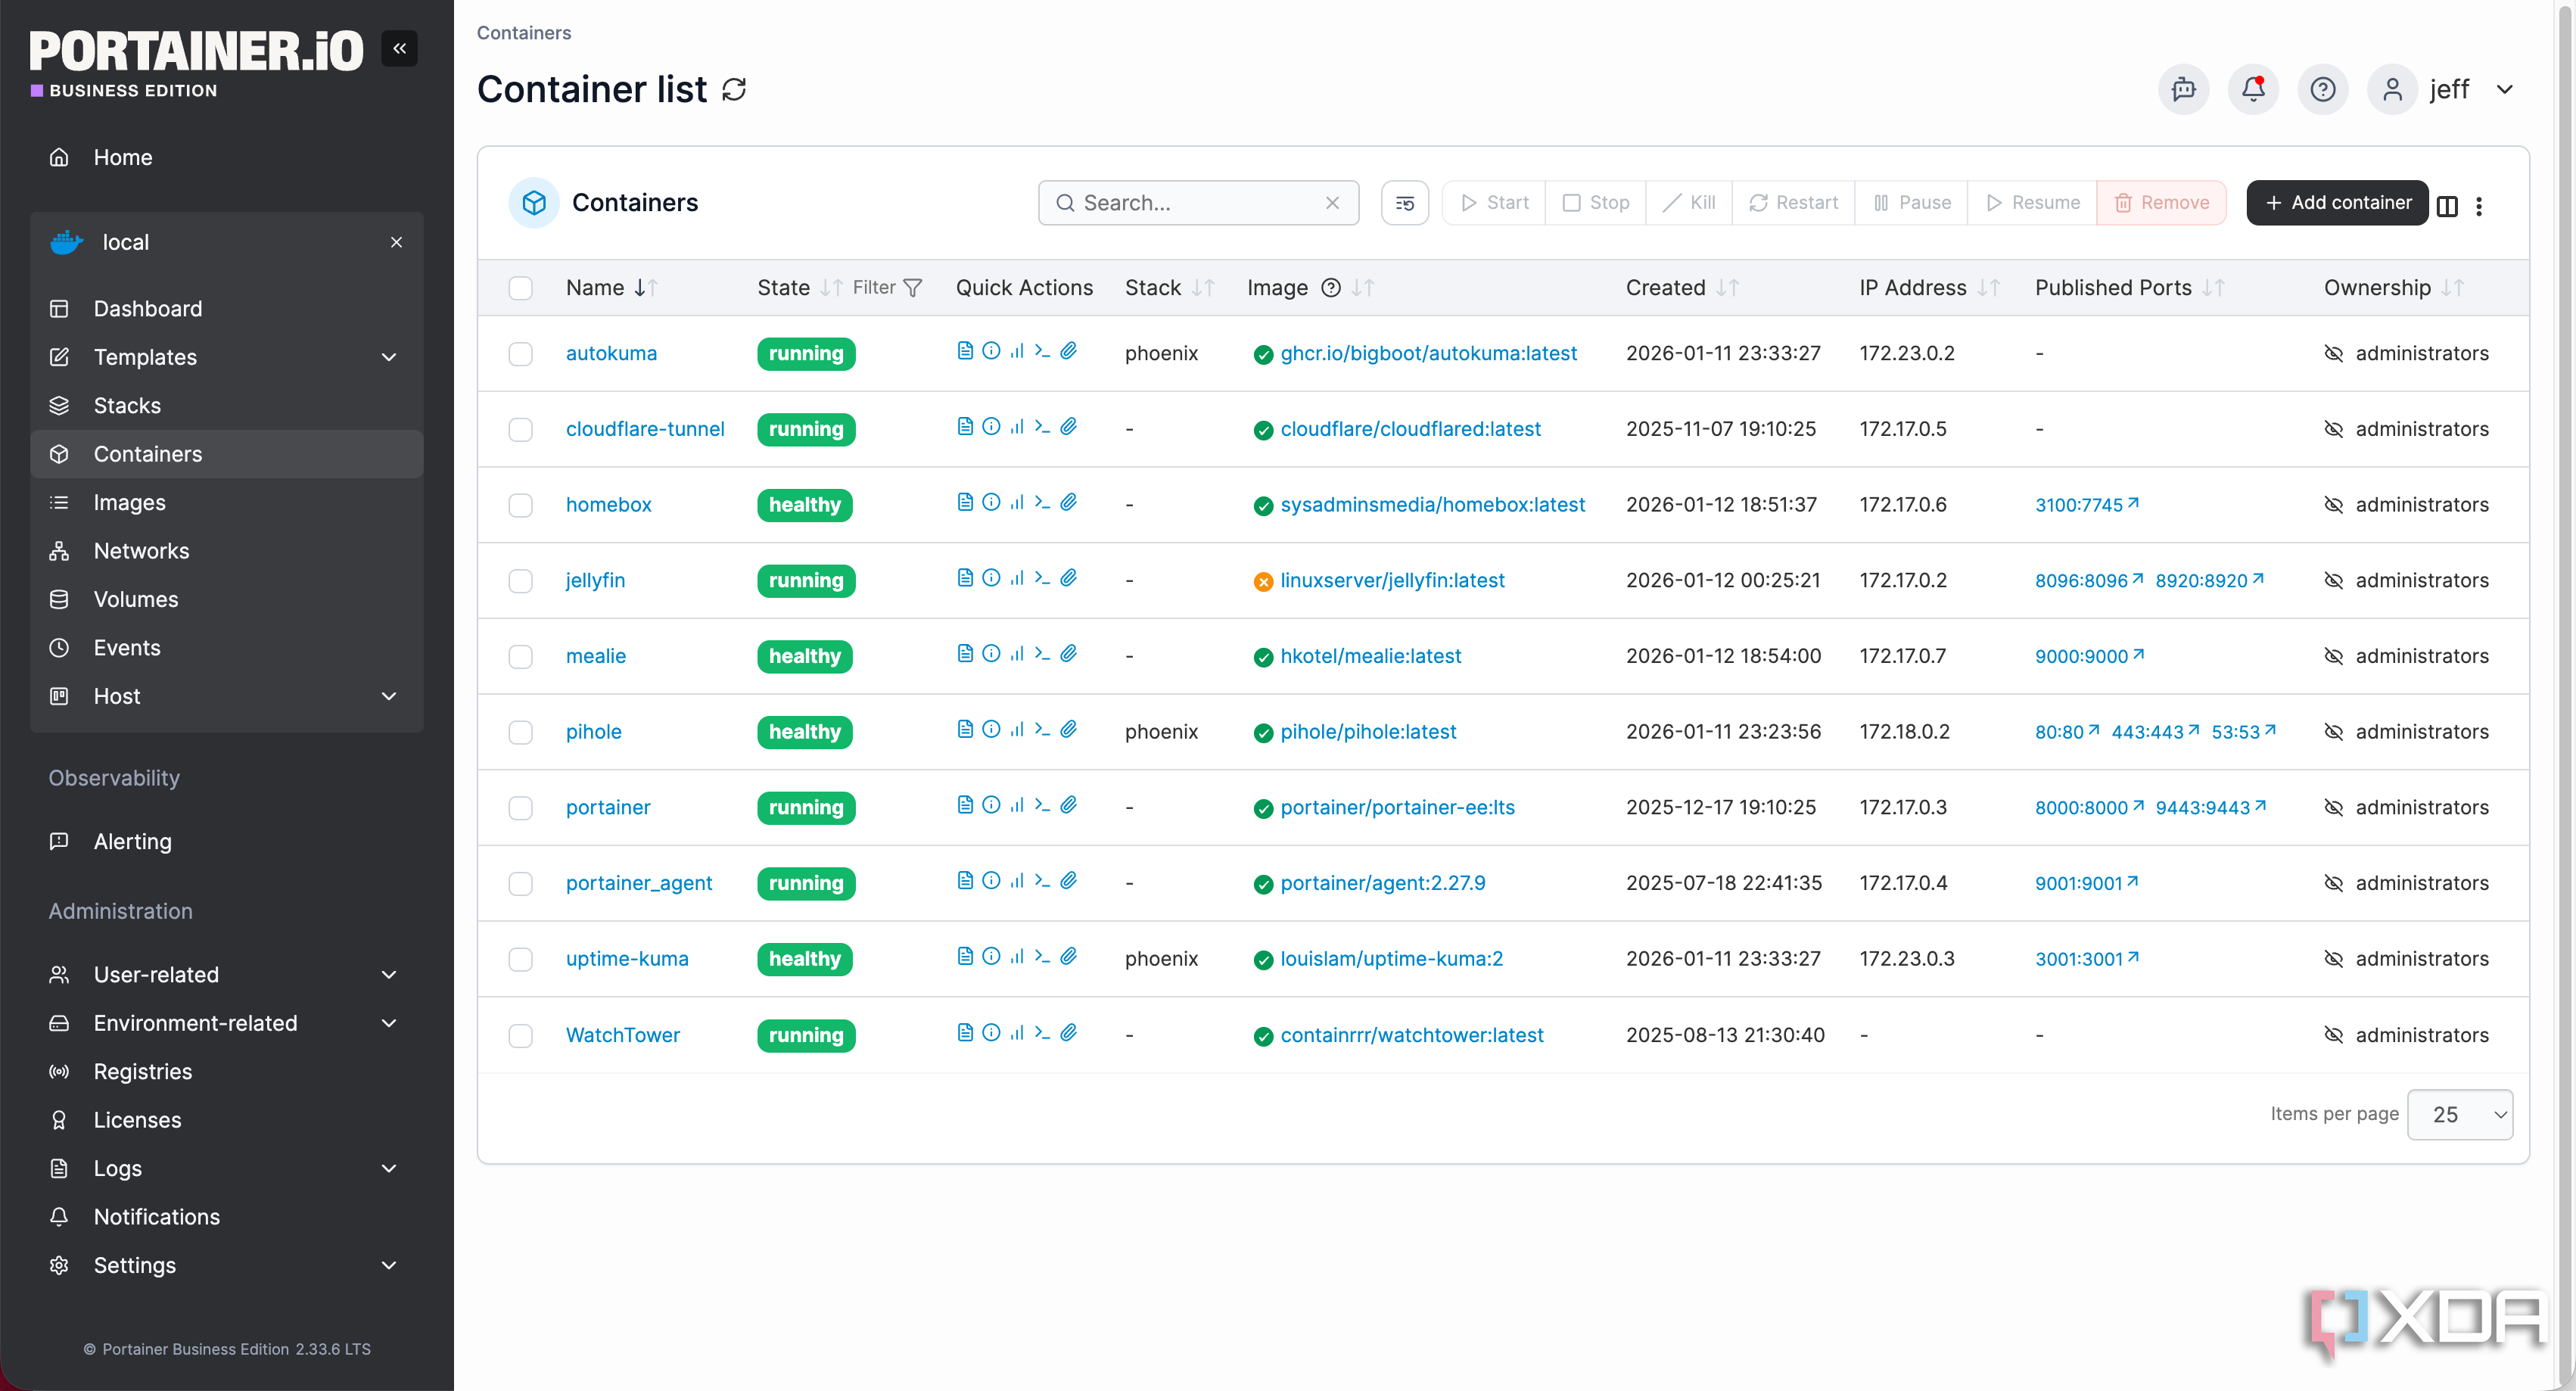Viewport: 2576px width, 1391px height.
Task: Go to Stacks in the sidebar
Action: tap(226, 405)
